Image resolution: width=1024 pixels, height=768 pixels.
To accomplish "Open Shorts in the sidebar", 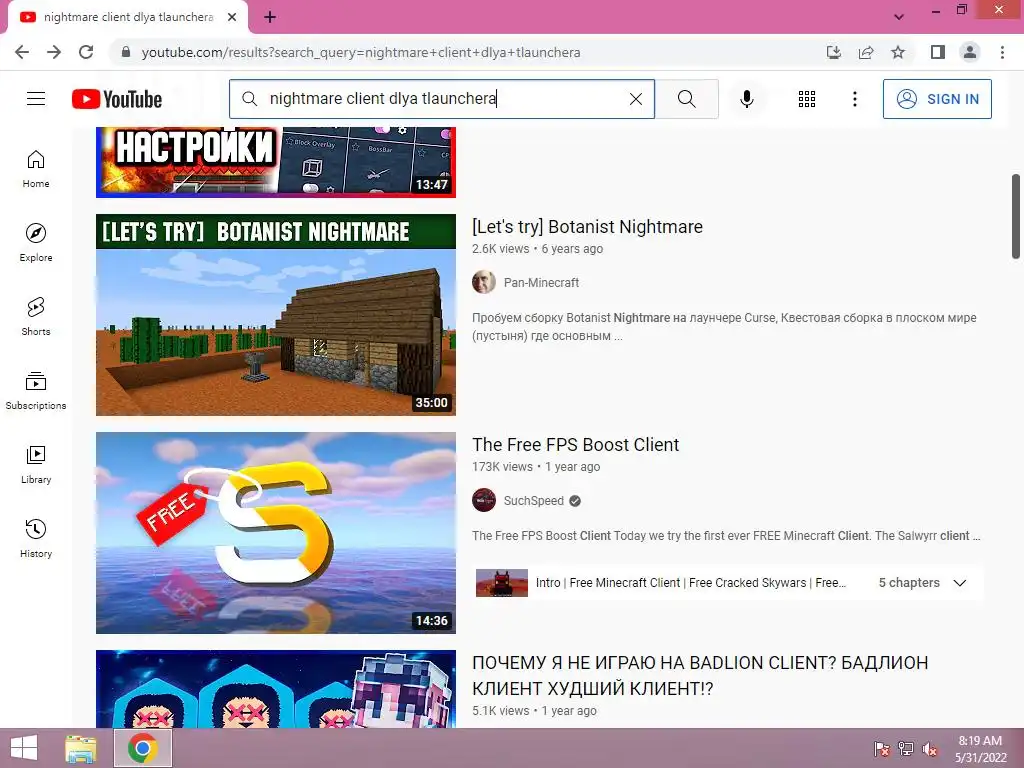I will (36, 317).
